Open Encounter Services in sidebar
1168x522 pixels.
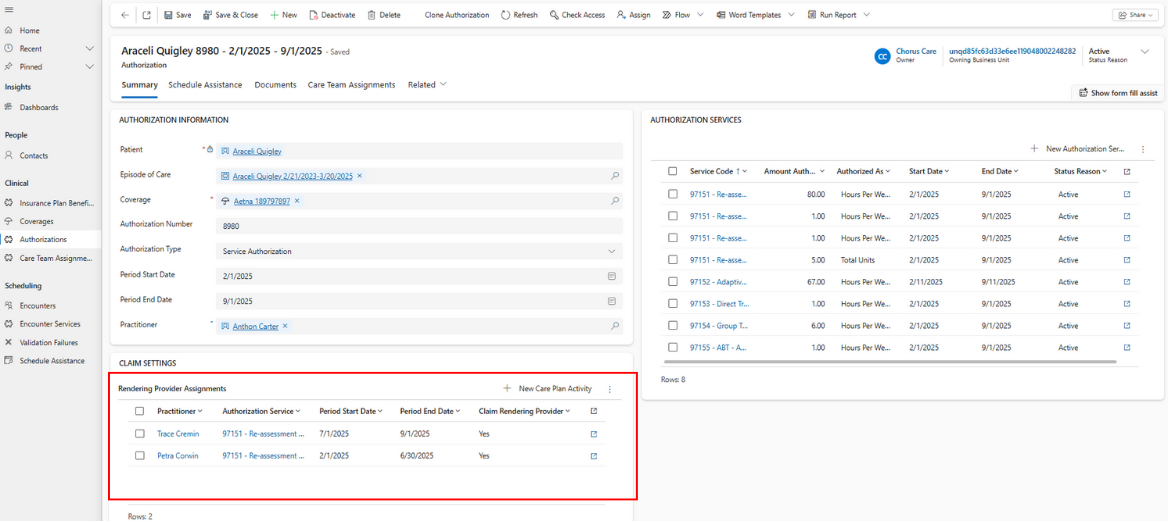coord(50,324)
